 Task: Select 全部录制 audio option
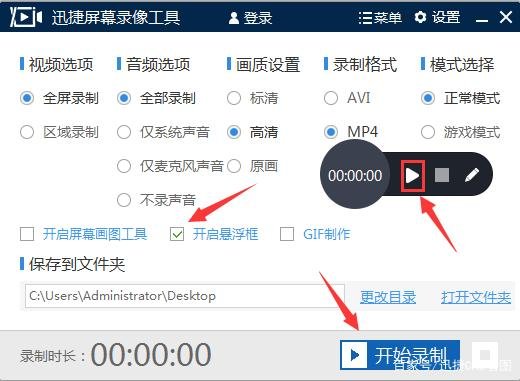point(156,98)
